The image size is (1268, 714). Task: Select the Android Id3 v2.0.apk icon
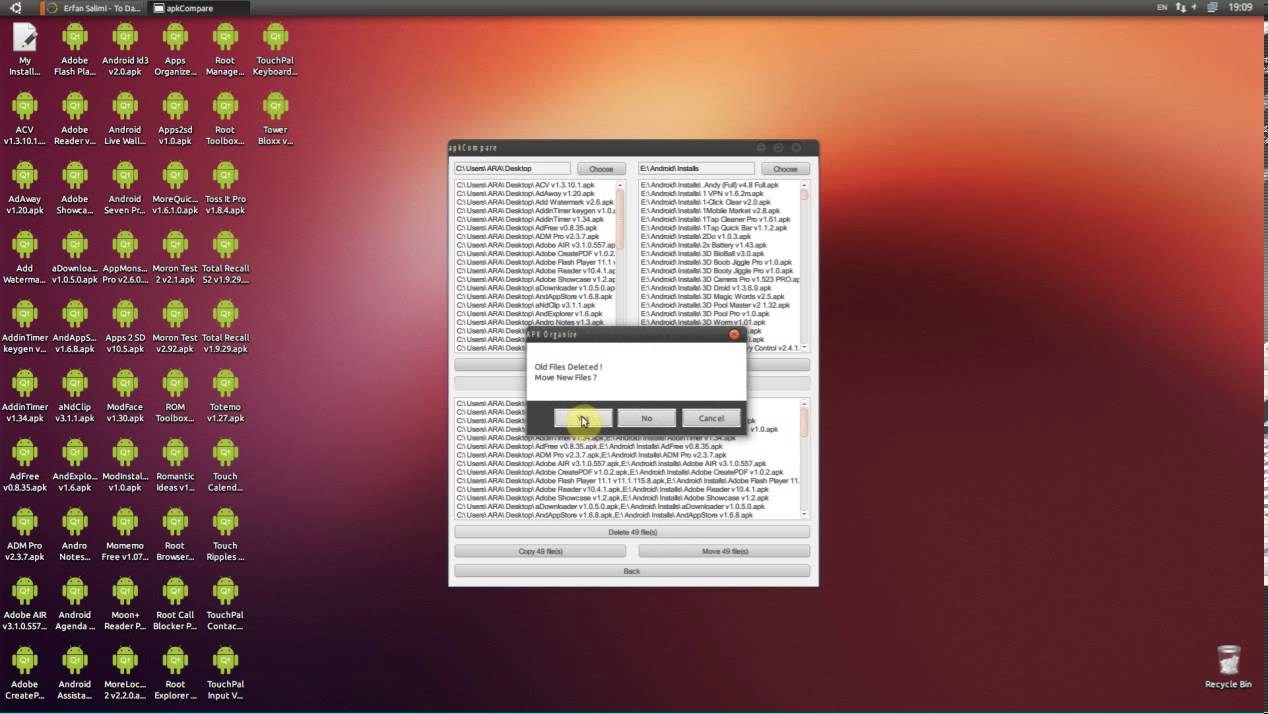click(125, 50)
